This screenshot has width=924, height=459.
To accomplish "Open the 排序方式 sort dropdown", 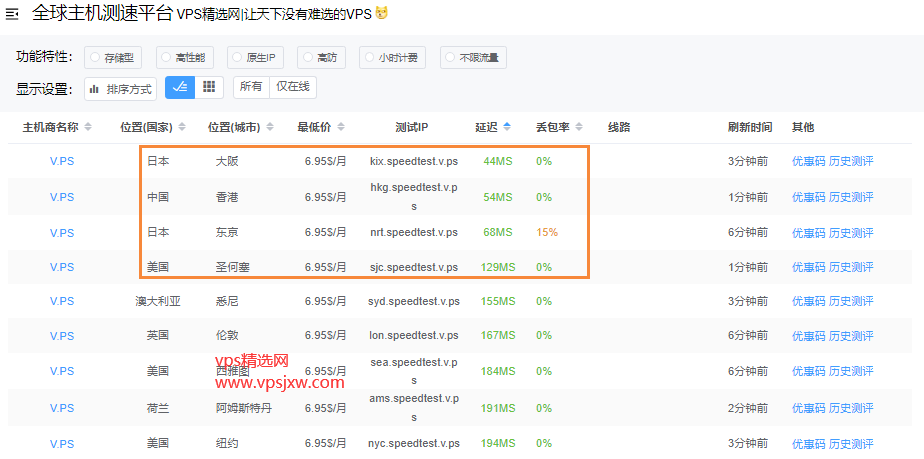I will [x=121, y=89].
